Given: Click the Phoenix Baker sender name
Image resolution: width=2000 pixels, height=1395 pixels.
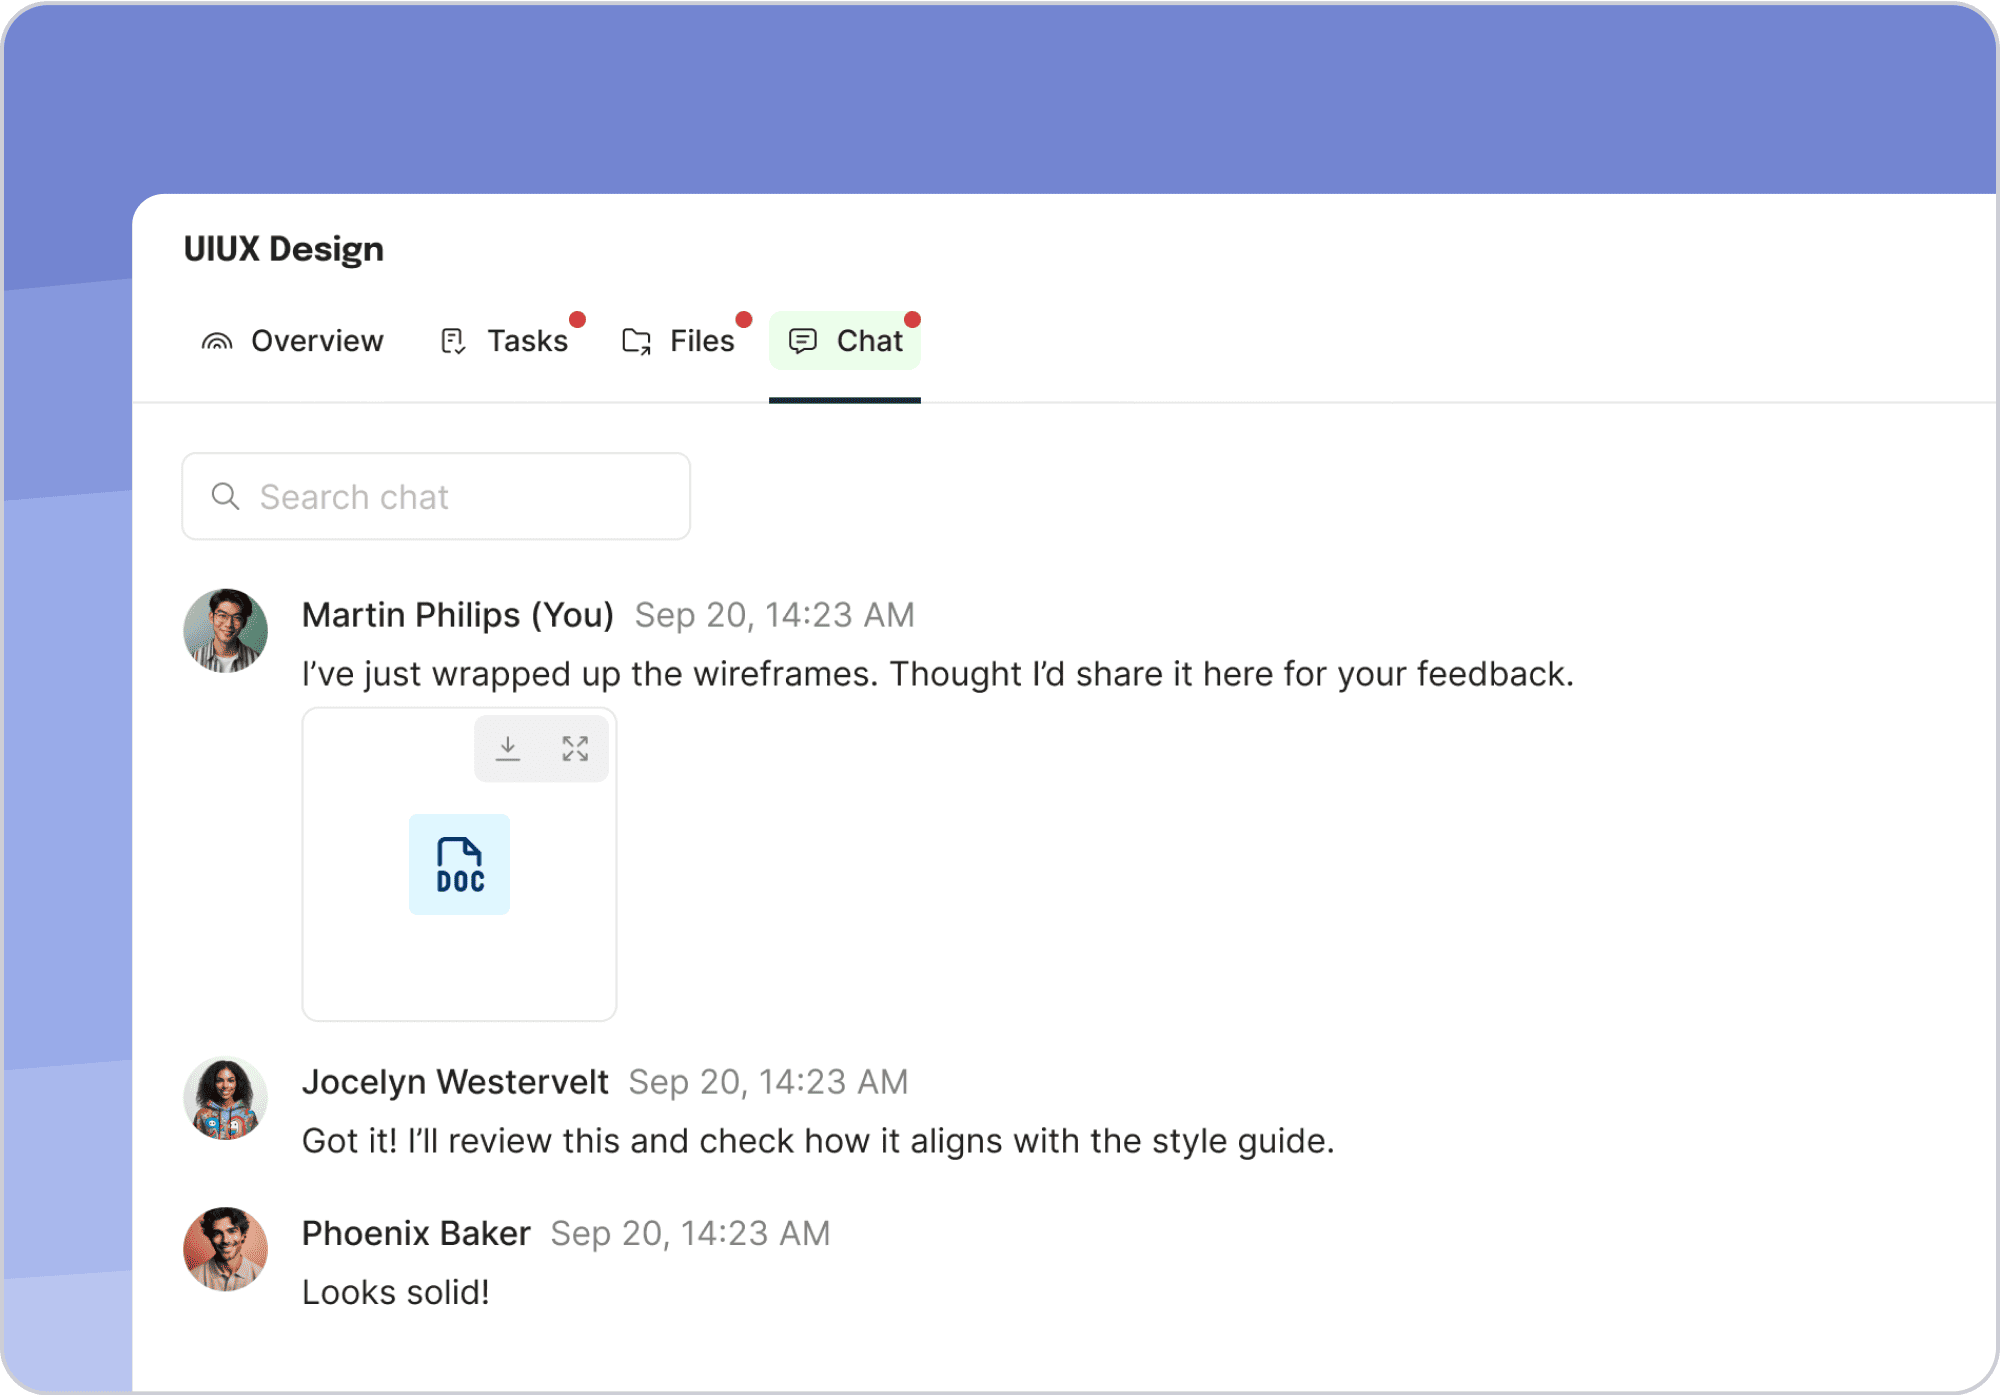Looking at the screenshot, I should [416, 1234].
